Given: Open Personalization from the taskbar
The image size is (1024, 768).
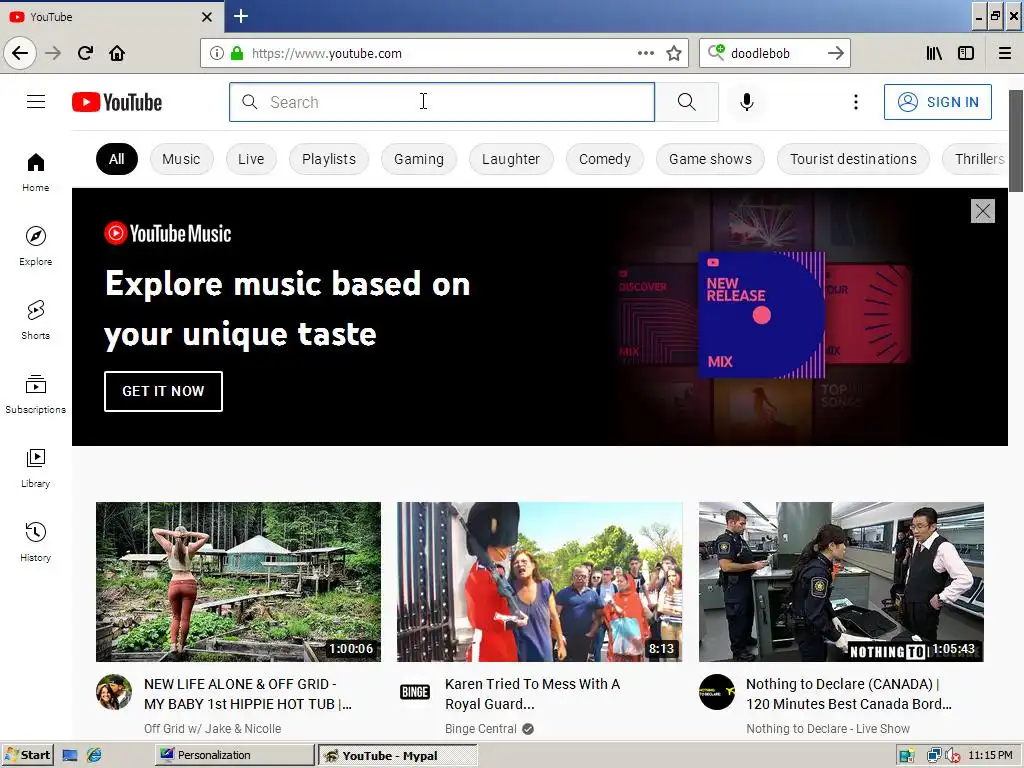Looking at the screenshot, I should pos(234,755).
